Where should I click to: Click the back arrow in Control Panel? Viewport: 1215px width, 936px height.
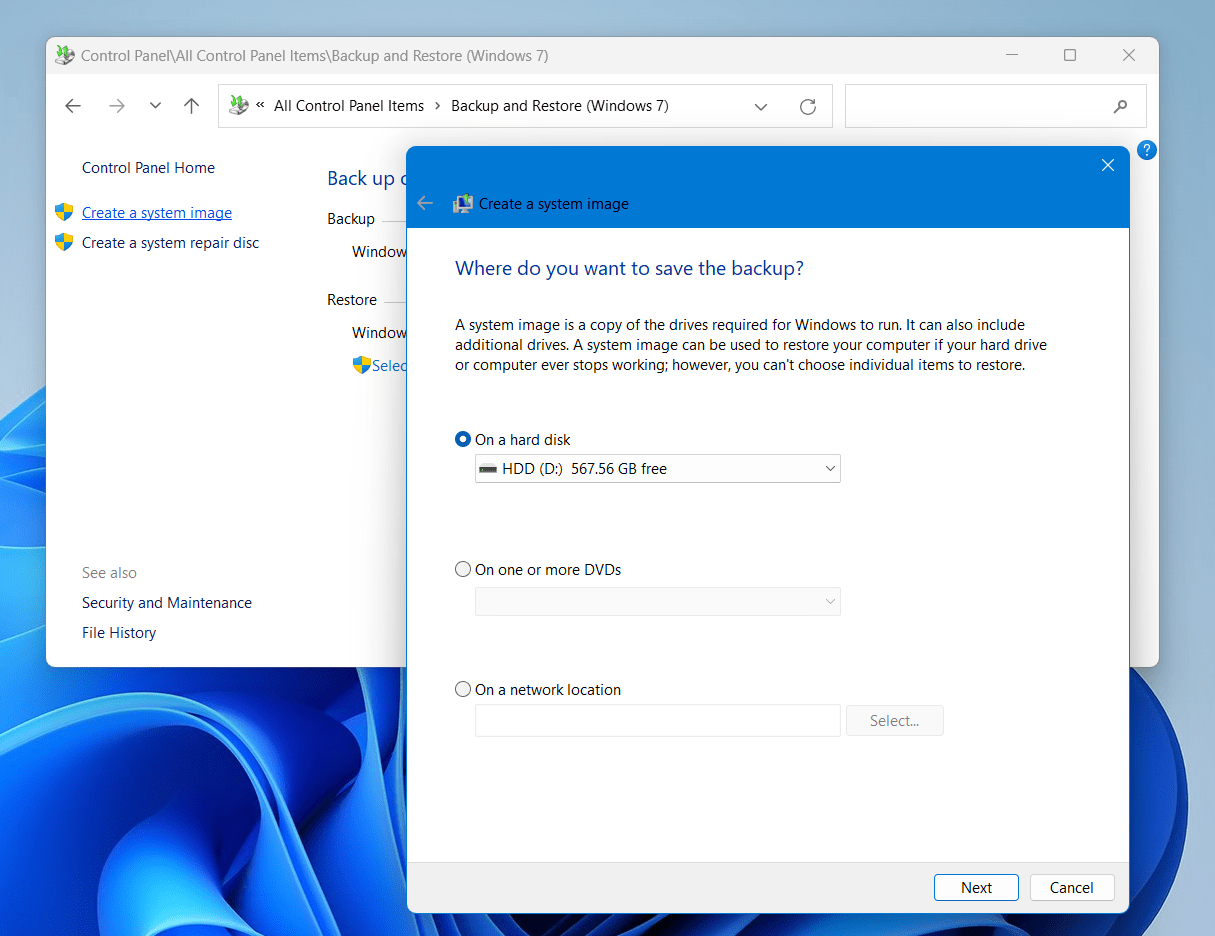click(73, 106)
